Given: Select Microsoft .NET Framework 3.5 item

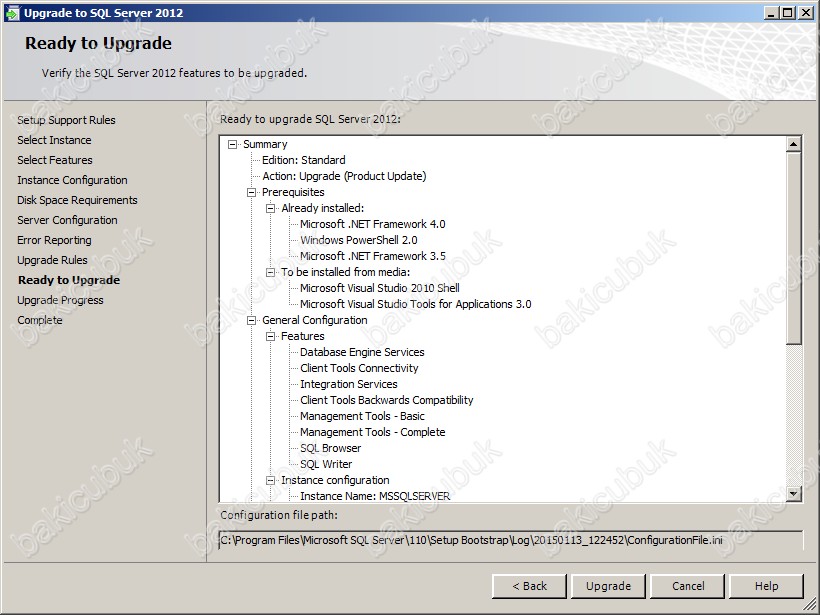Looking at the screenshot, I should point(373,256).
